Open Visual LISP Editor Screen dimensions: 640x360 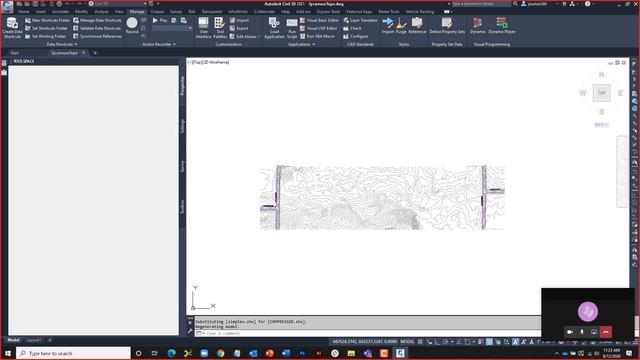319,28
